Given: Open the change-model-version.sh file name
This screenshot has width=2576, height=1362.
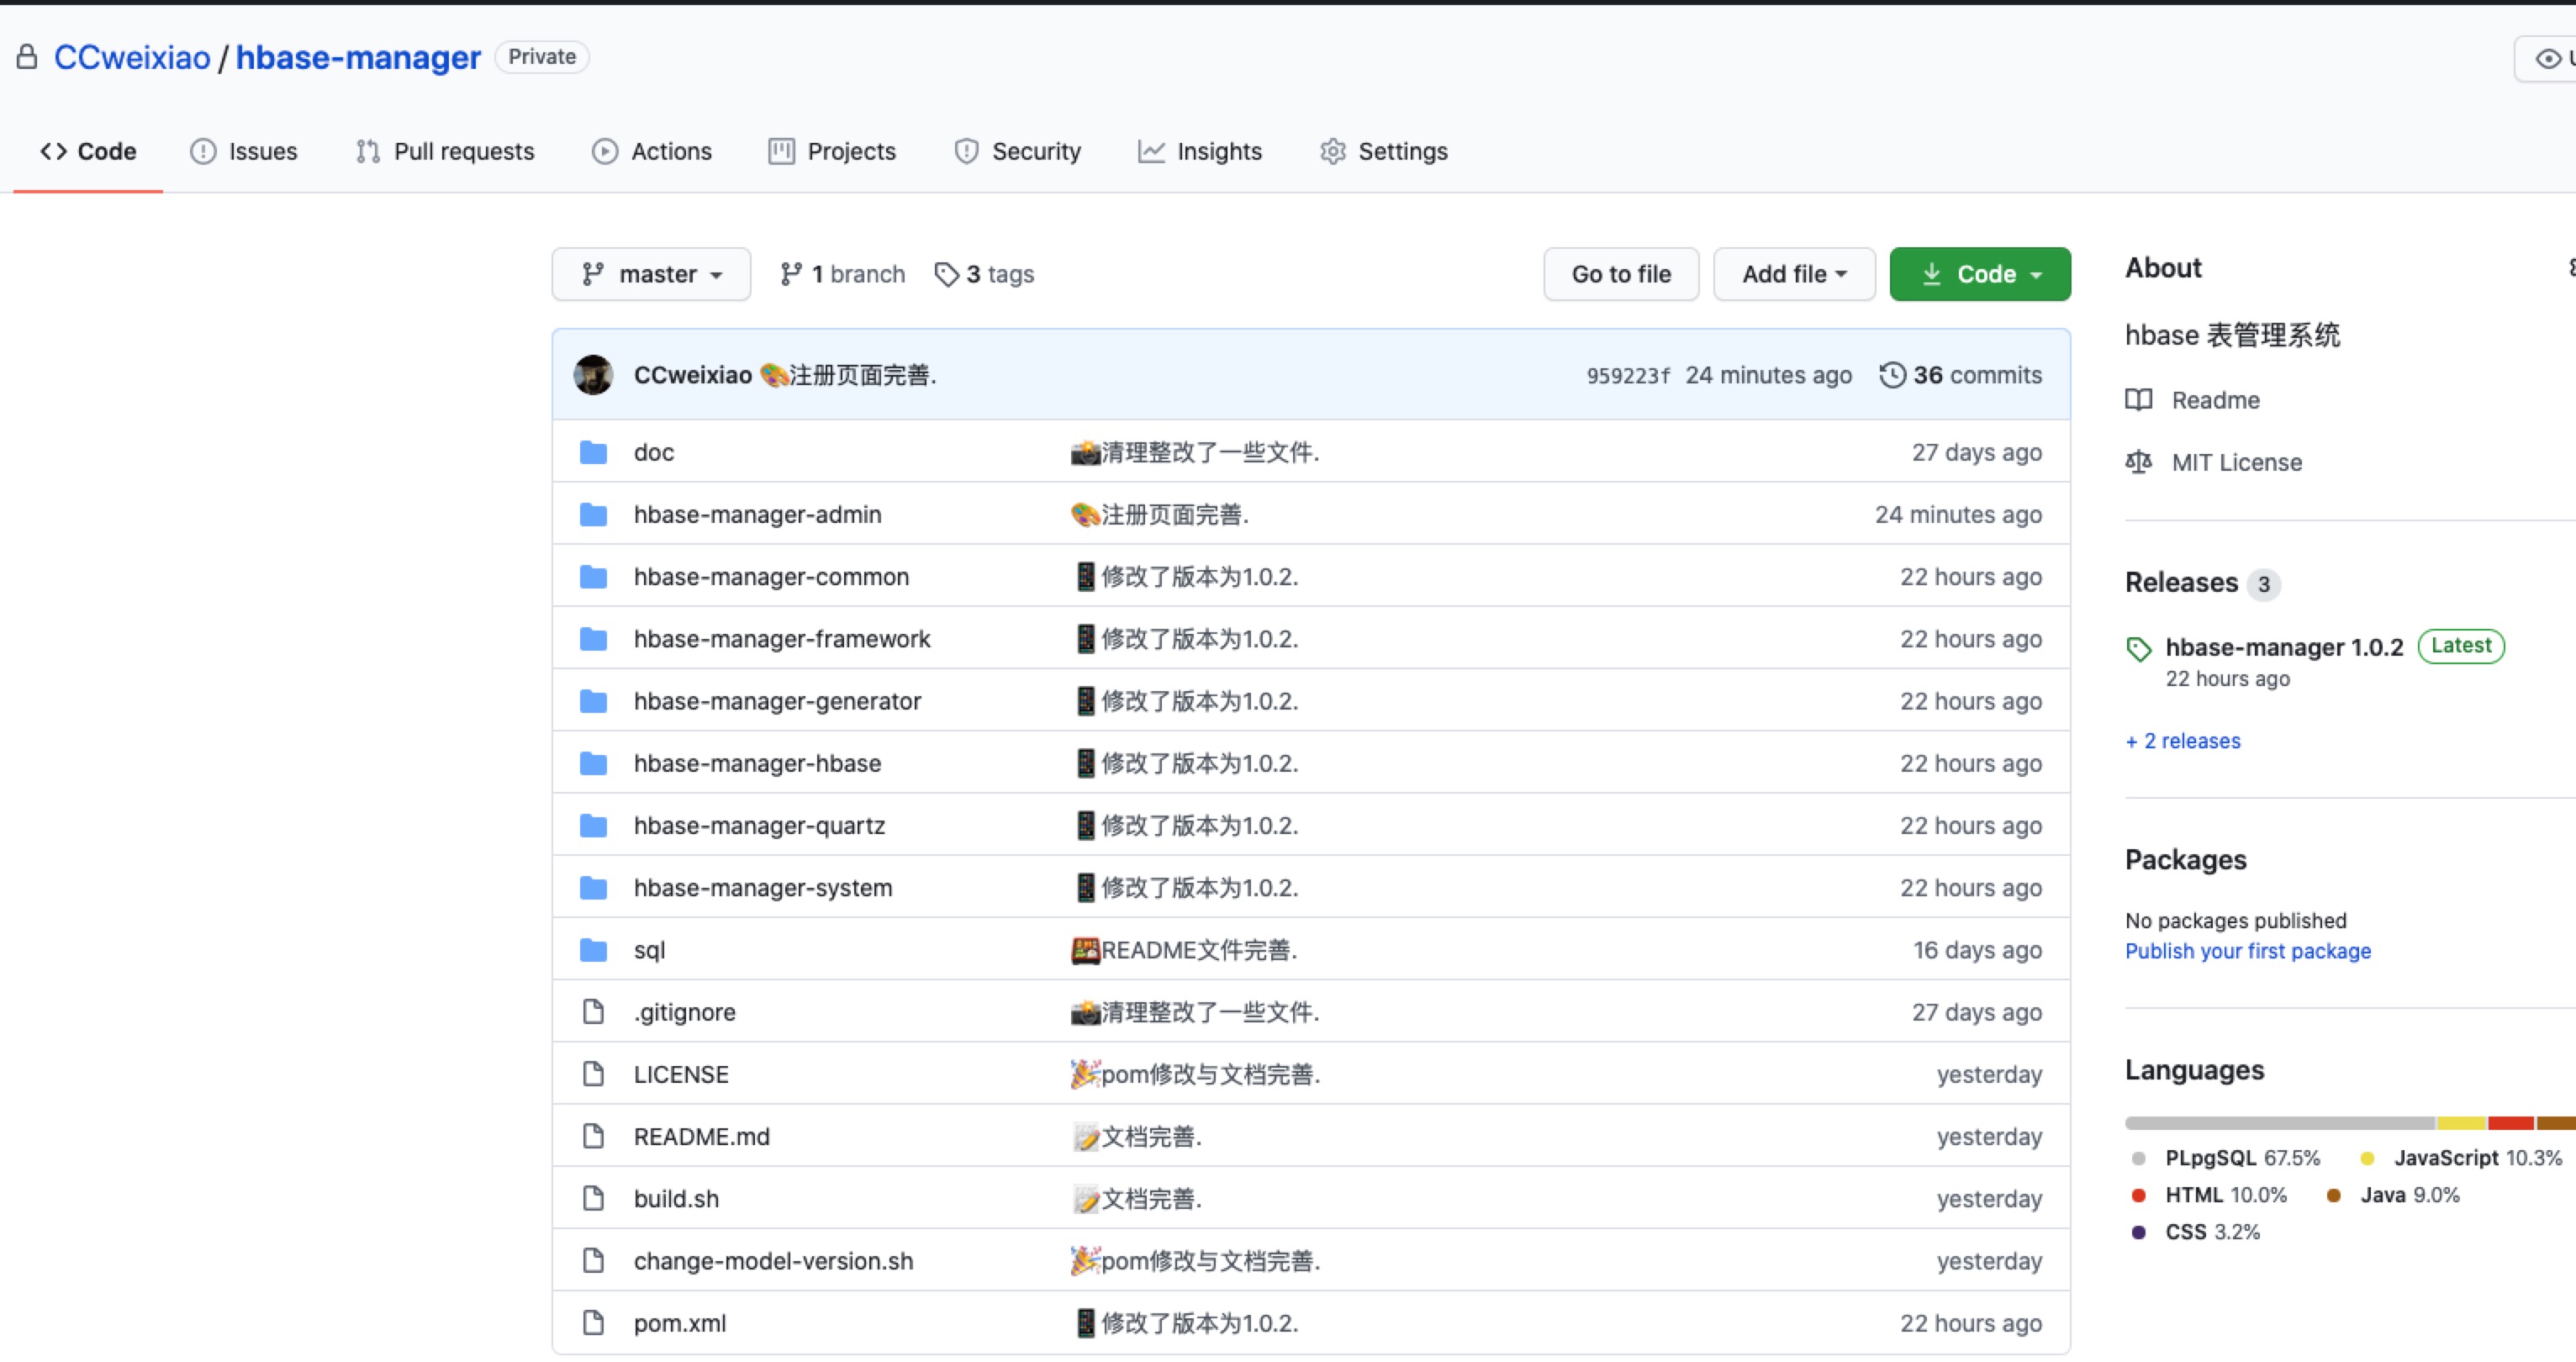Looking at the screenshot, I should coord(773,1260).
